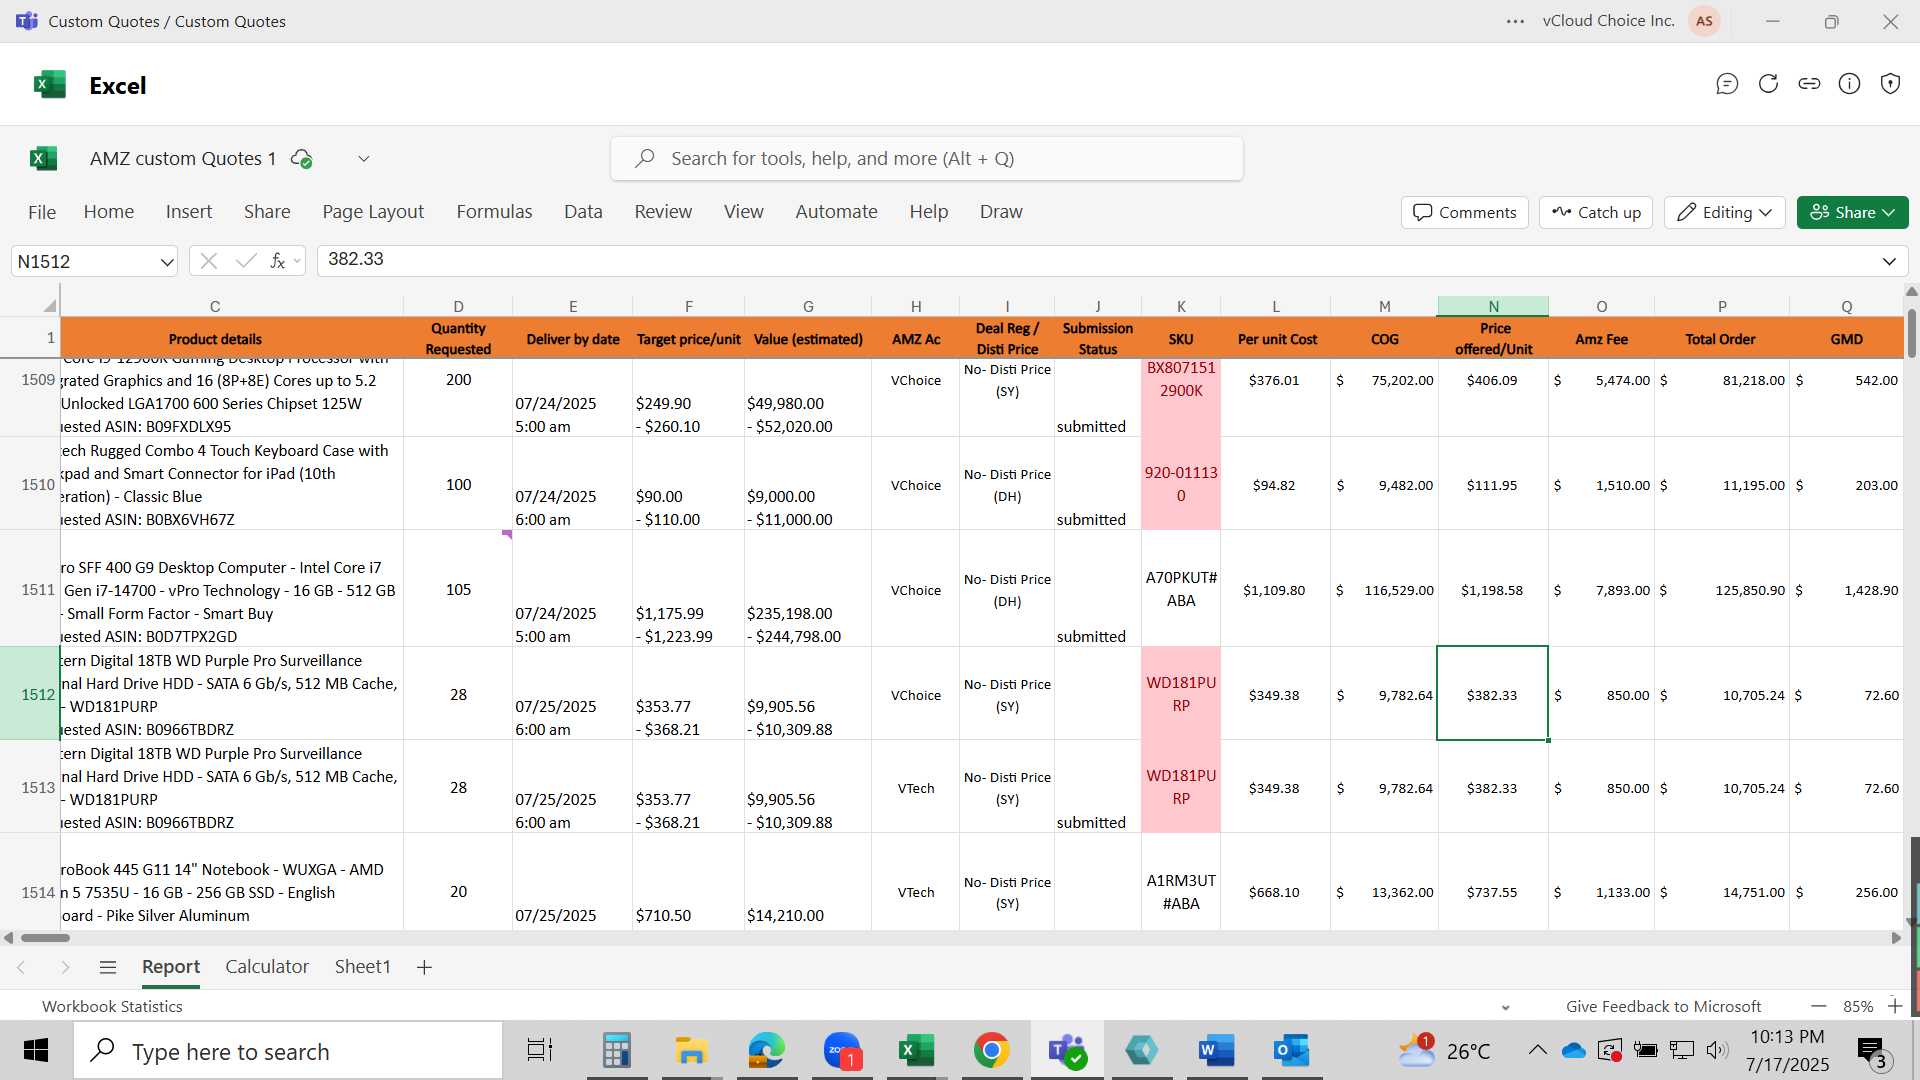This screenshot has height=1080, width=1920.
Task: Click Workbook Statistics in status bar
Action: click(x=112, y=1006)
